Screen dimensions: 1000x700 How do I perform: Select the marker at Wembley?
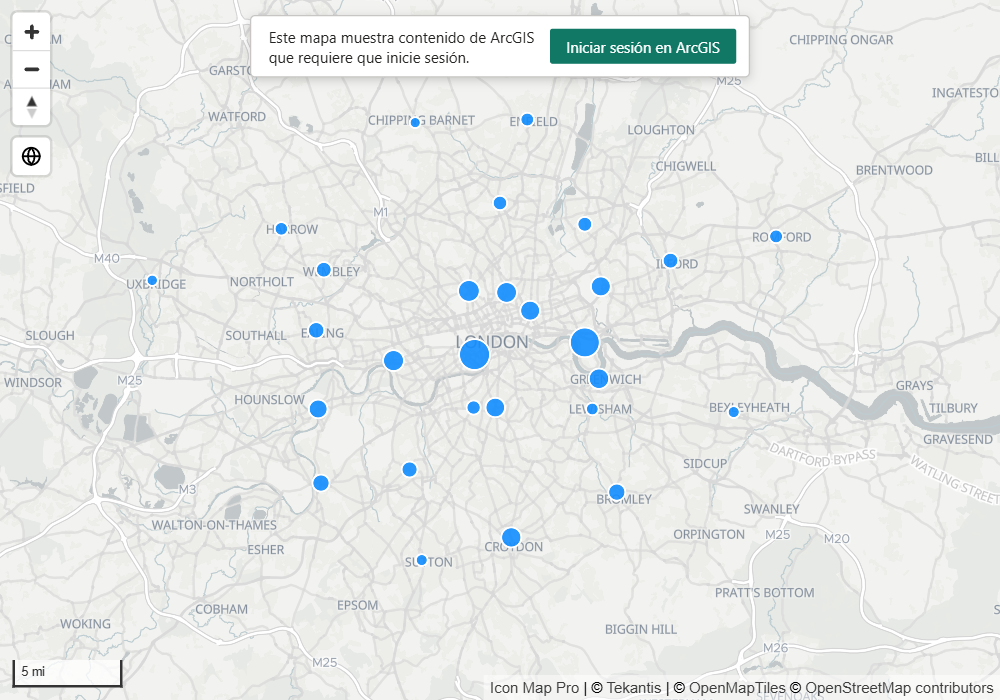pos(324,270)
